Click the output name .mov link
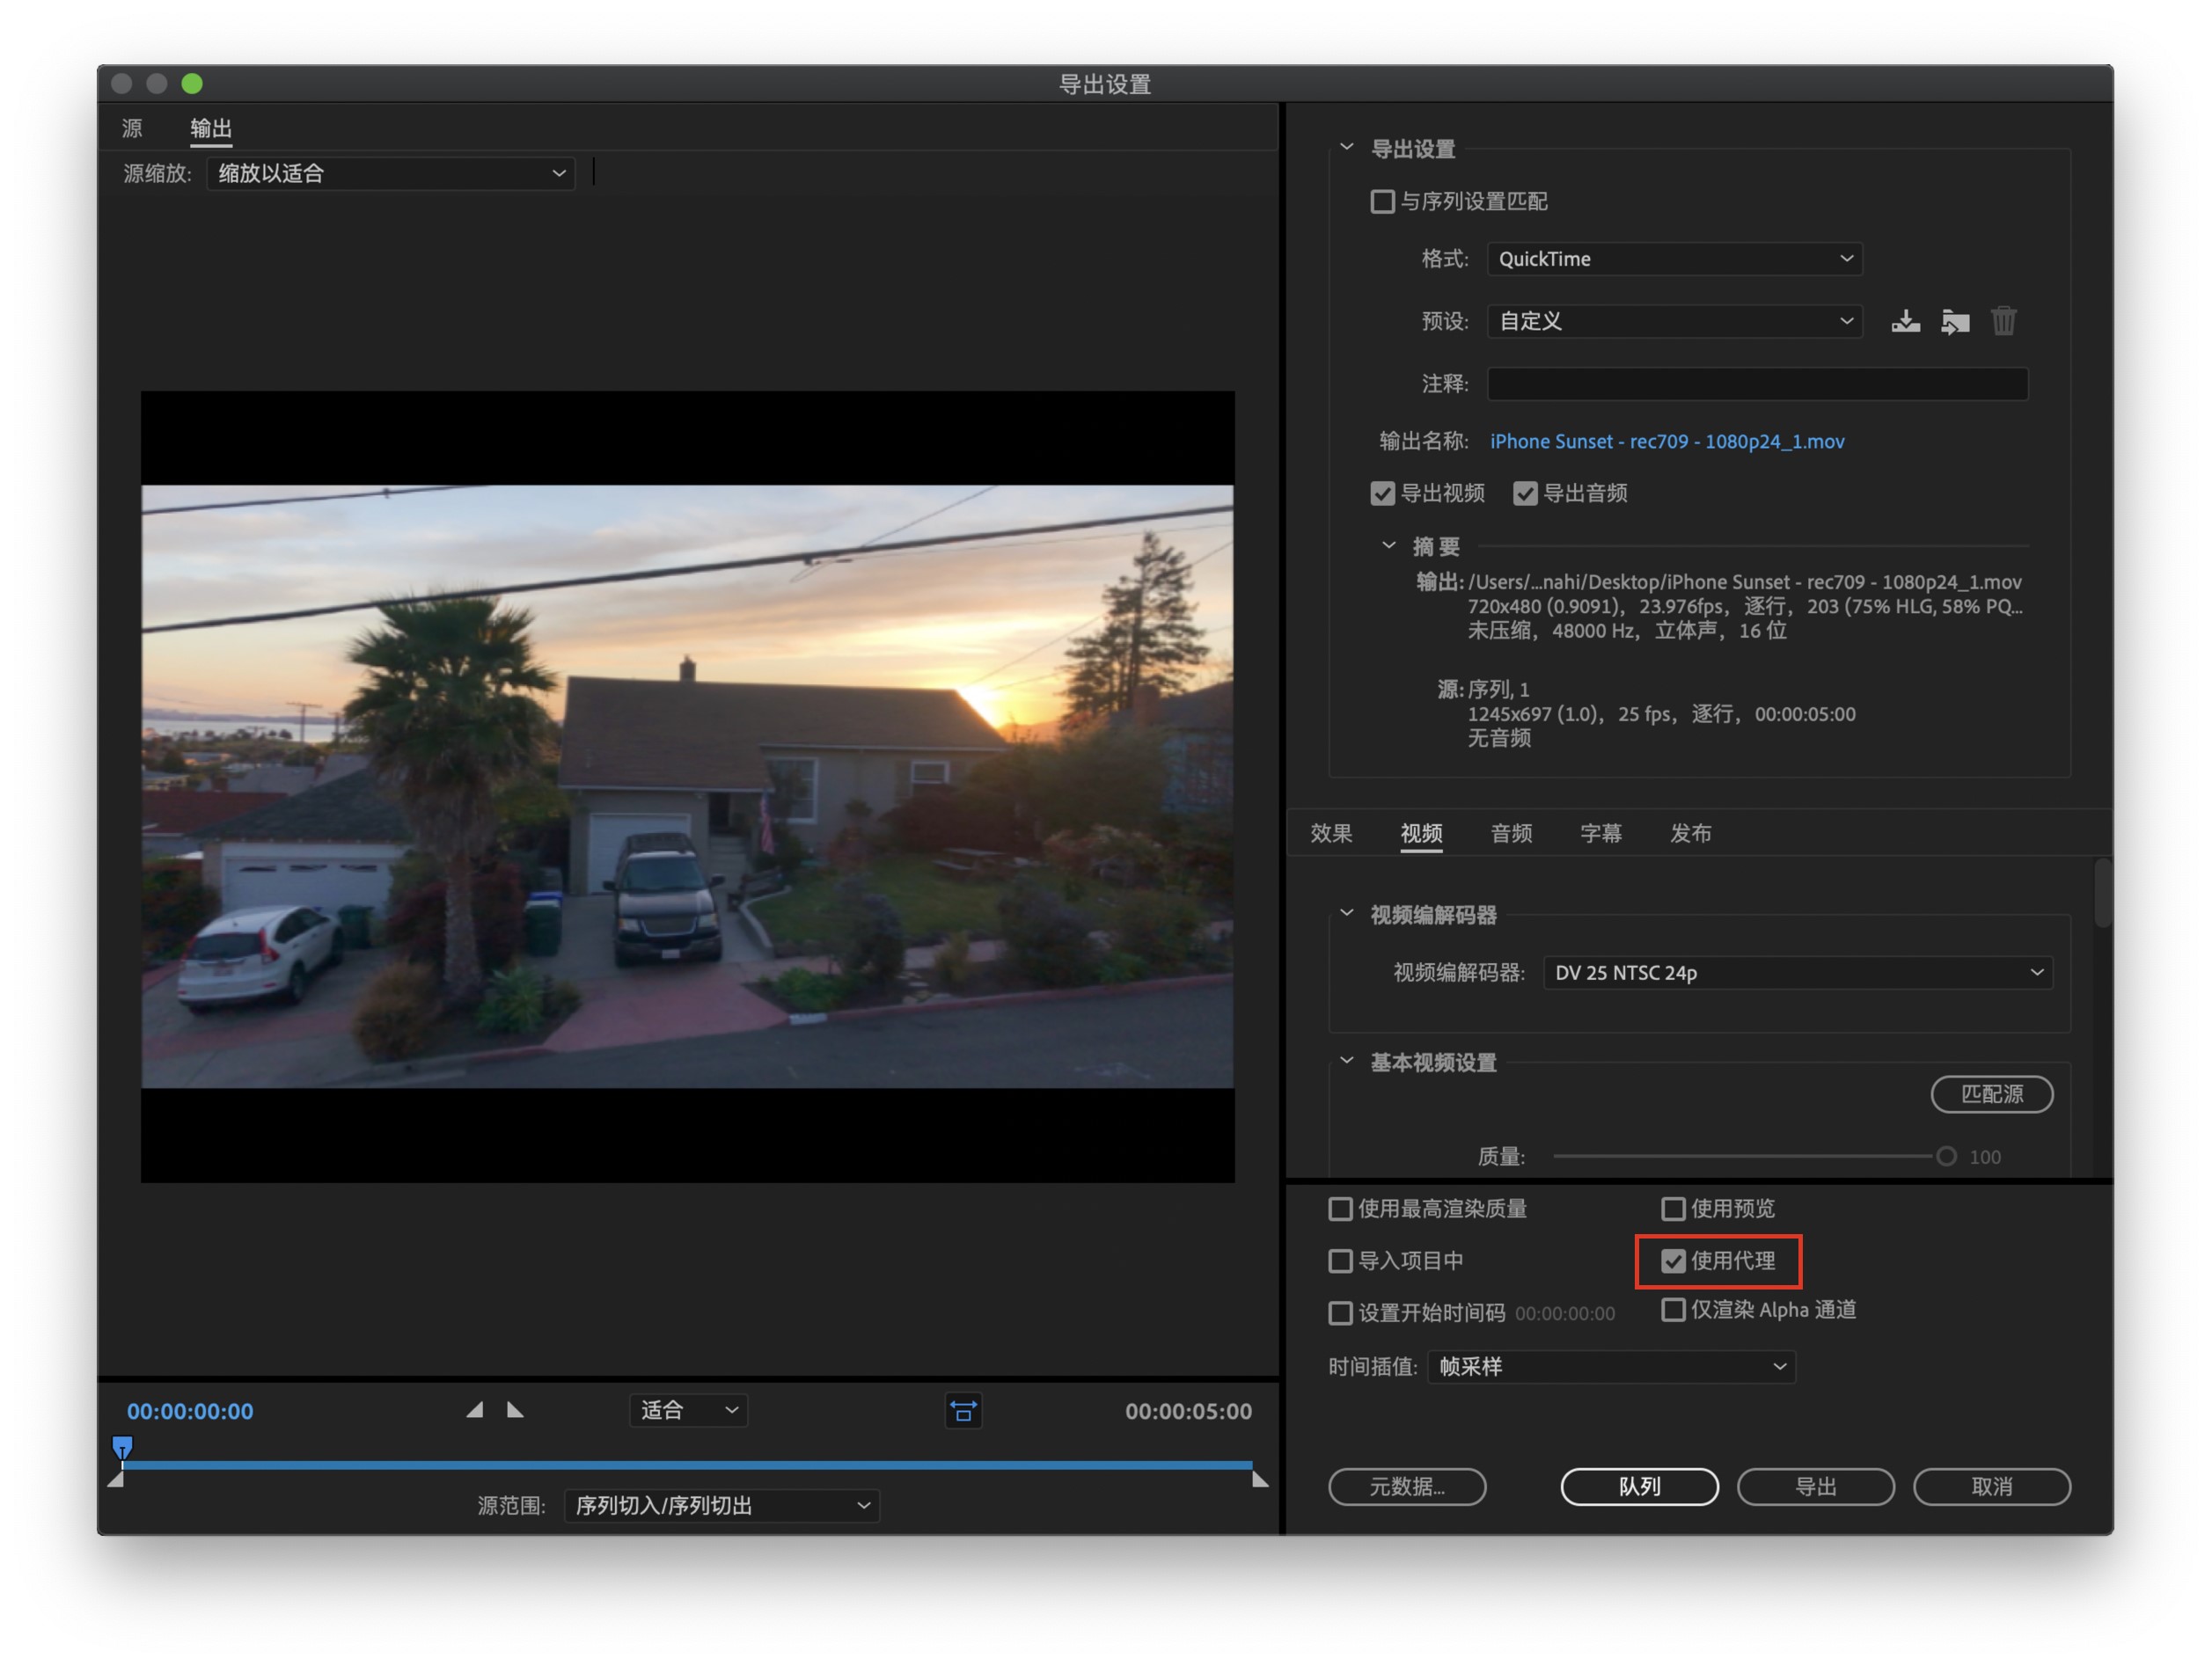Image resolution: width=2212 pixels, height=1666 pixels. pos(1667,441)
